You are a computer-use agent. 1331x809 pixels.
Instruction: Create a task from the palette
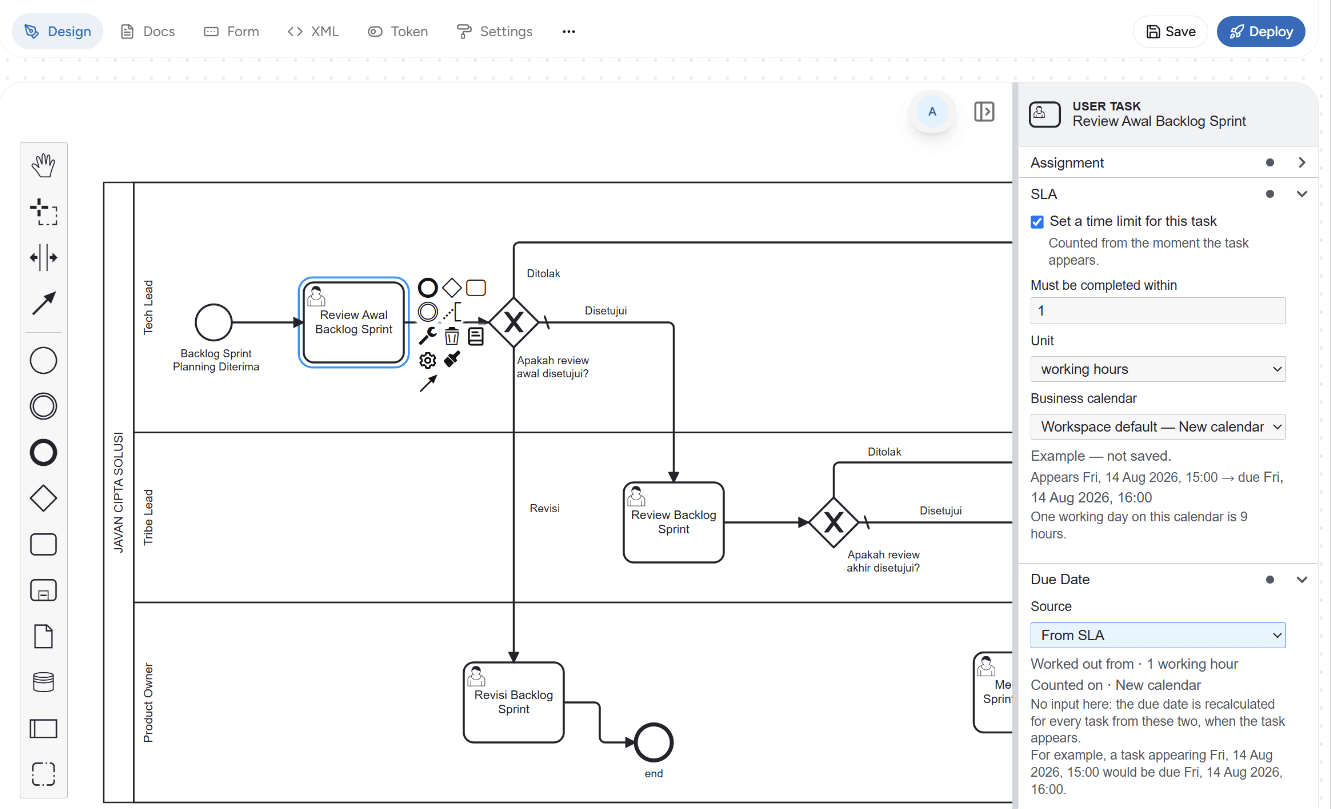click(x=43, y=544)
